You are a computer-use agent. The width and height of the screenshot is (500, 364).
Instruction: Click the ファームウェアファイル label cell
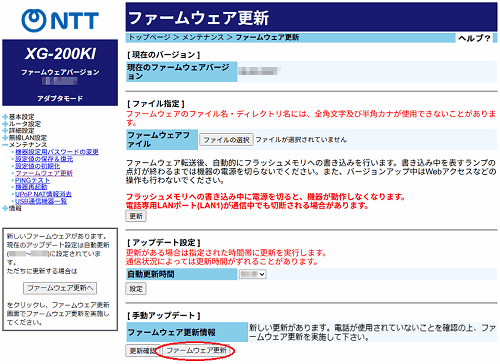pos(162,140)
